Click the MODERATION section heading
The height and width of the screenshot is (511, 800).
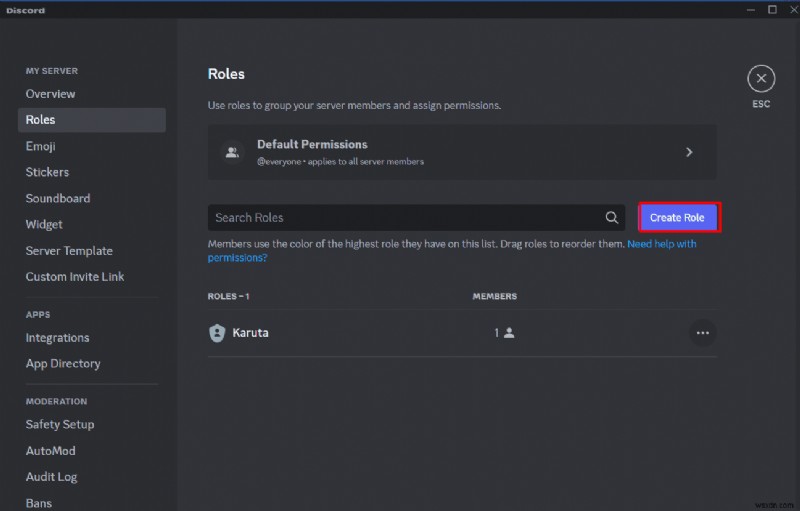56,401
